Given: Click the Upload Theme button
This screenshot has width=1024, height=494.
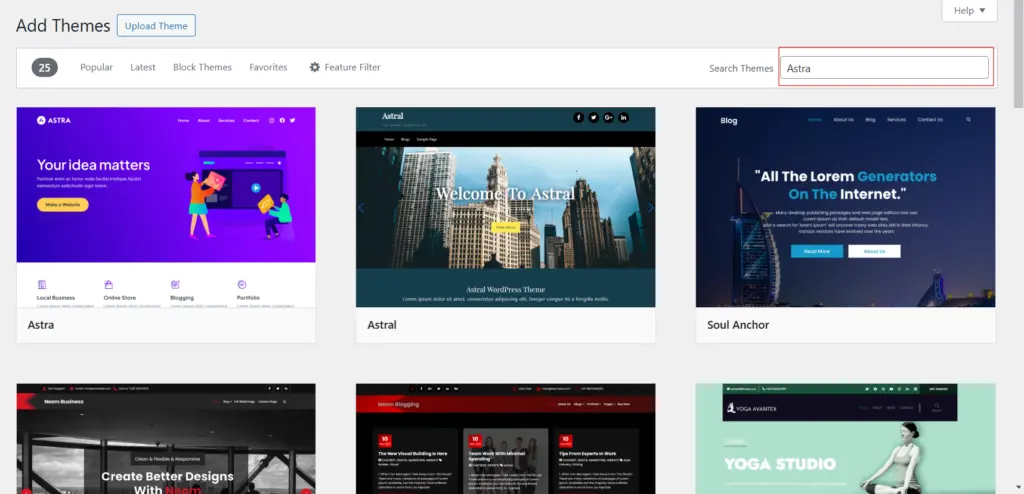Looking at the screenshot, I should coord(156,26).
